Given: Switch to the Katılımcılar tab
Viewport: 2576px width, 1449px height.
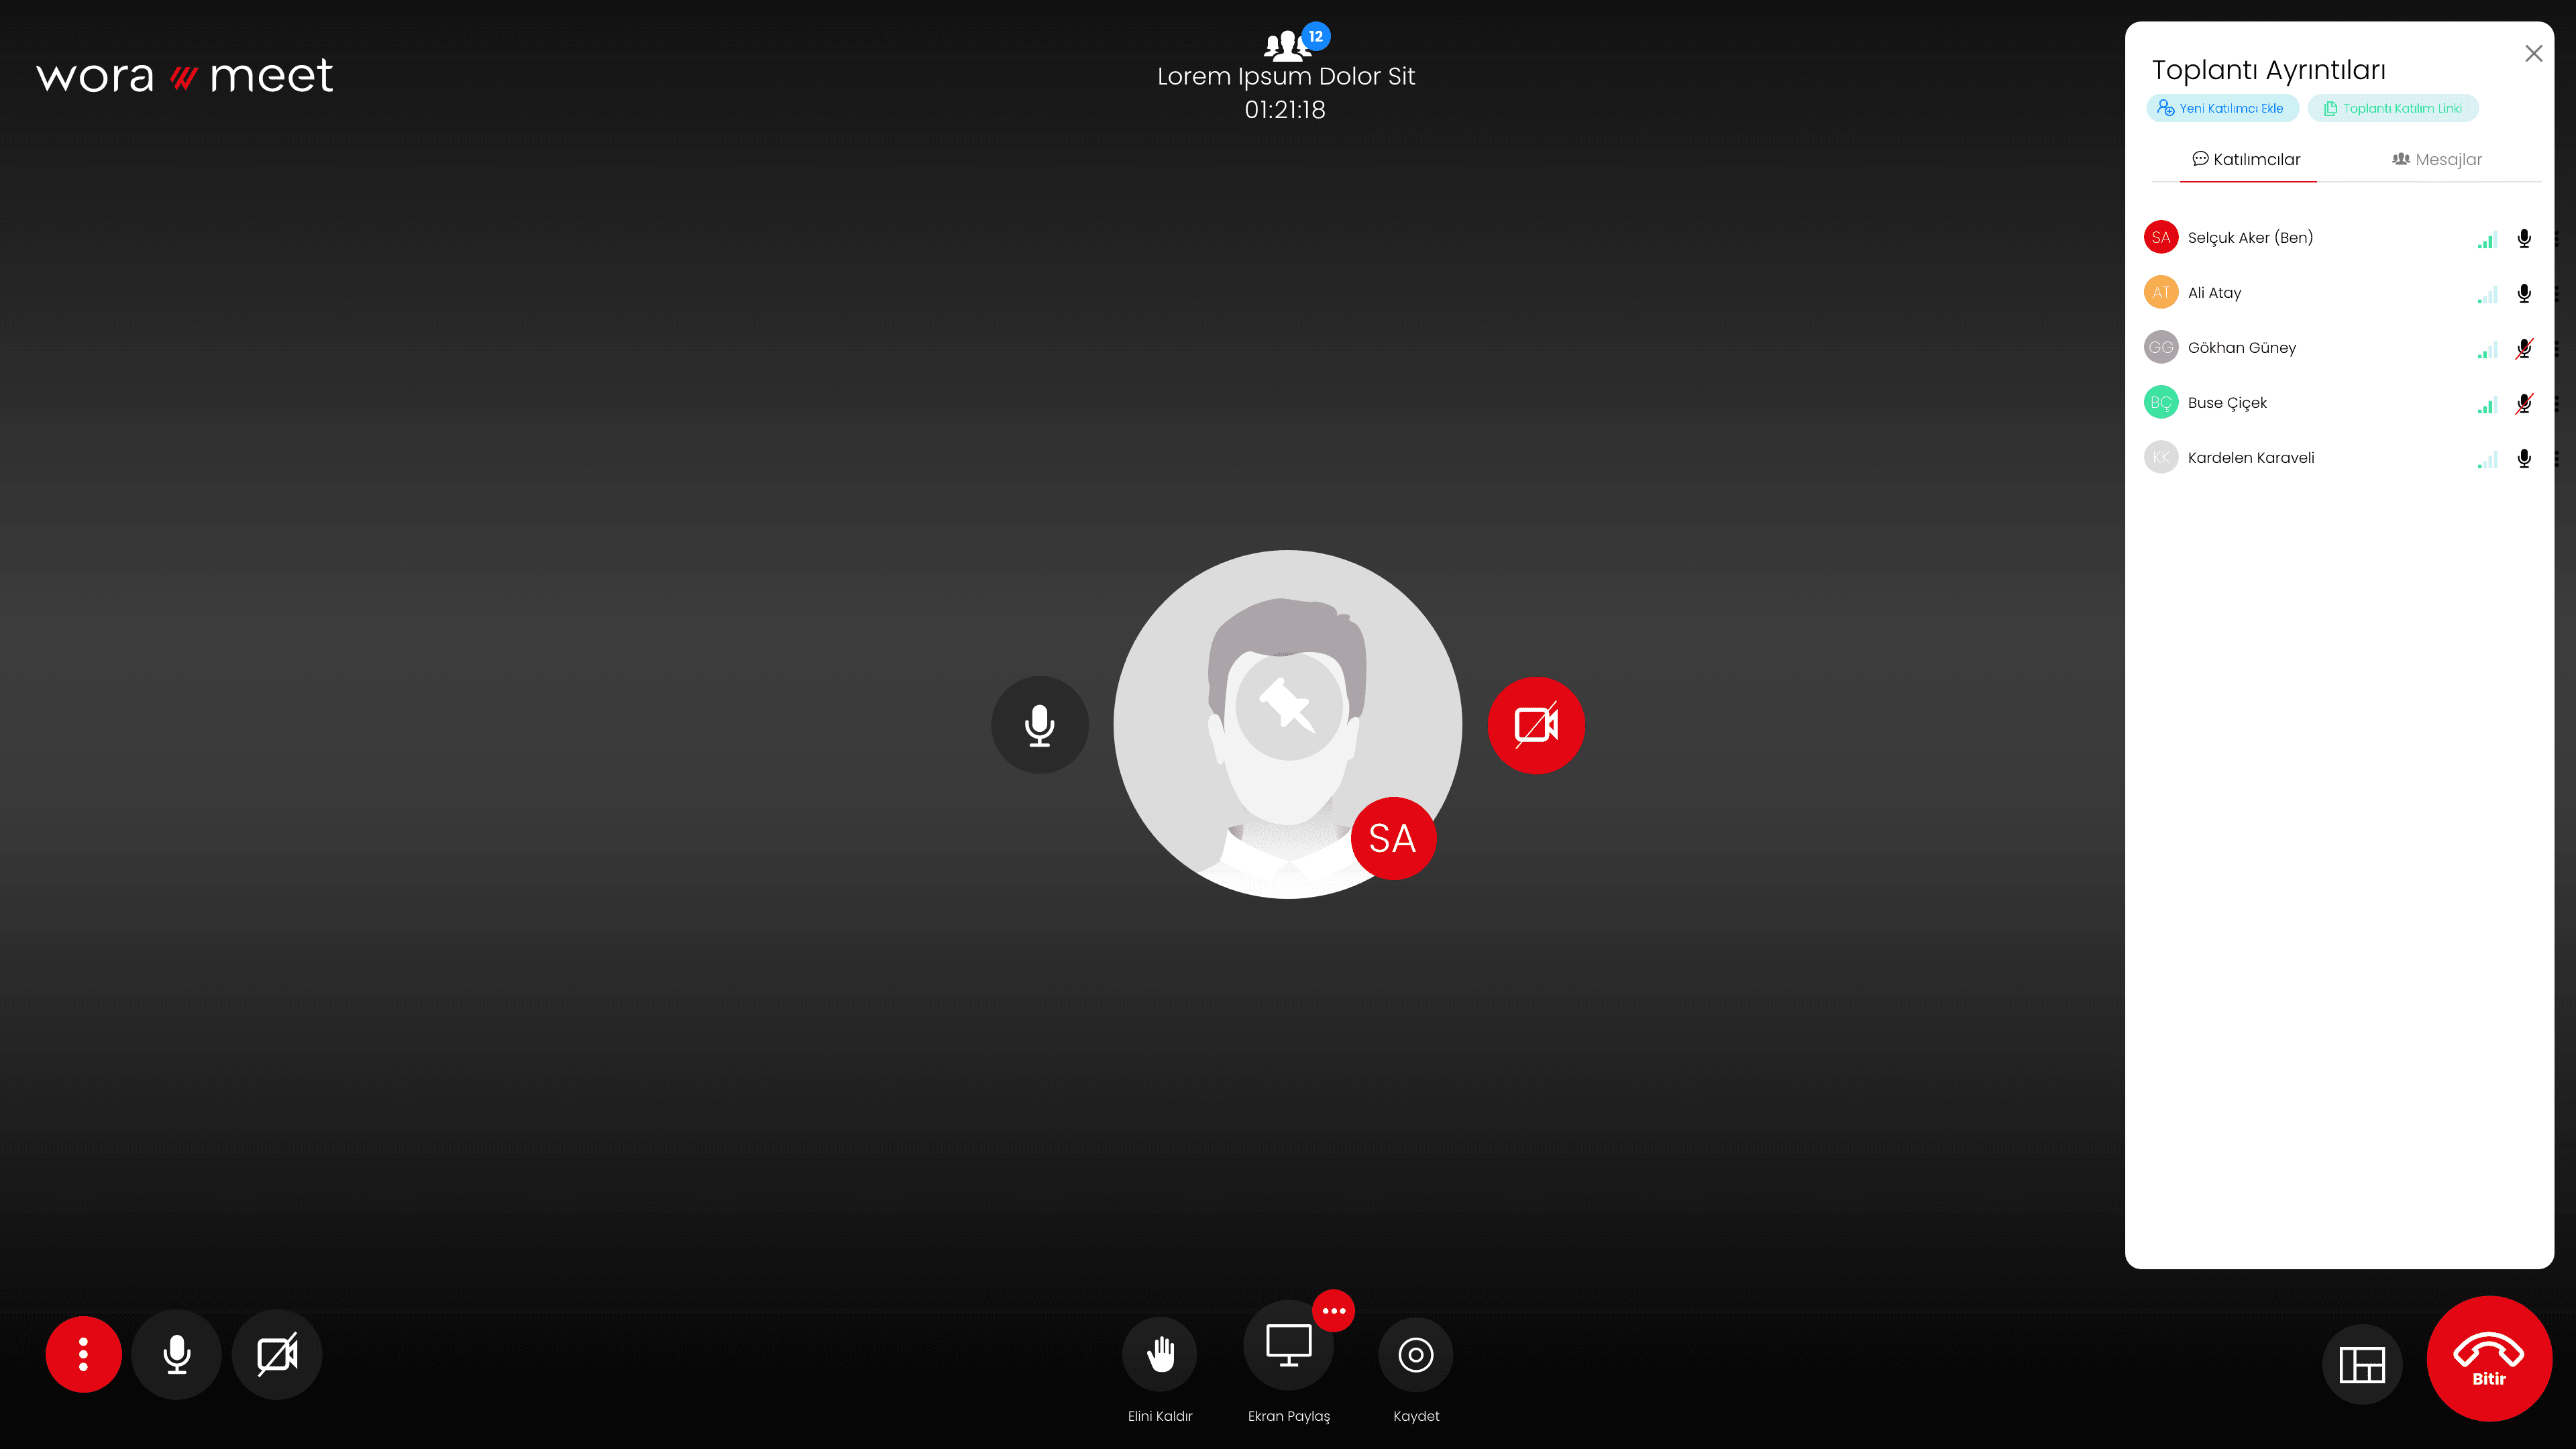Looking at the screenshot, I should pos(2247,159).
